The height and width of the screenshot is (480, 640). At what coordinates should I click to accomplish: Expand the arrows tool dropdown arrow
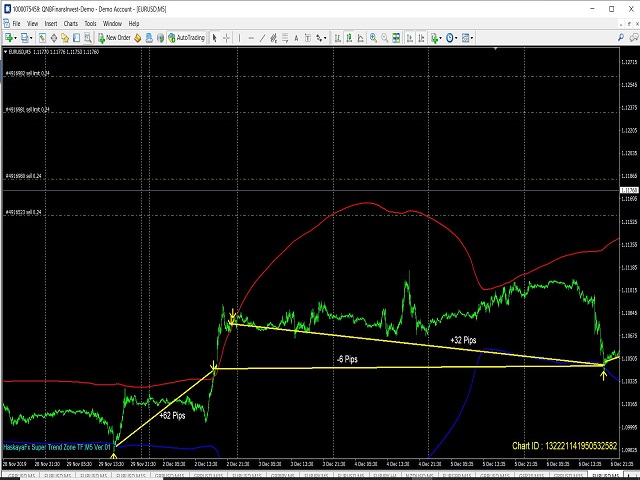point(325,38)
